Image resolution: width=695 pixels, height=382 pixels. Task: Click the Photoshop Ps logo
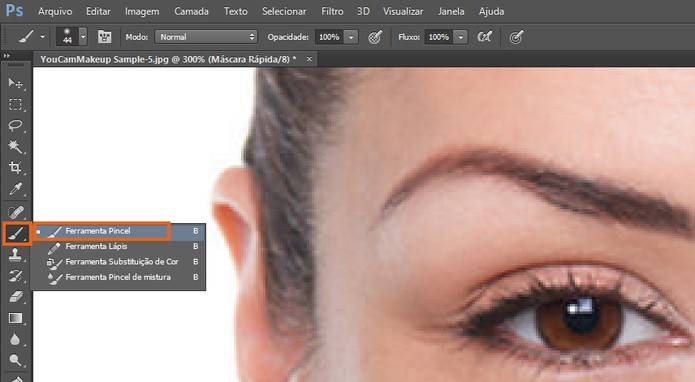click(14, 11)
